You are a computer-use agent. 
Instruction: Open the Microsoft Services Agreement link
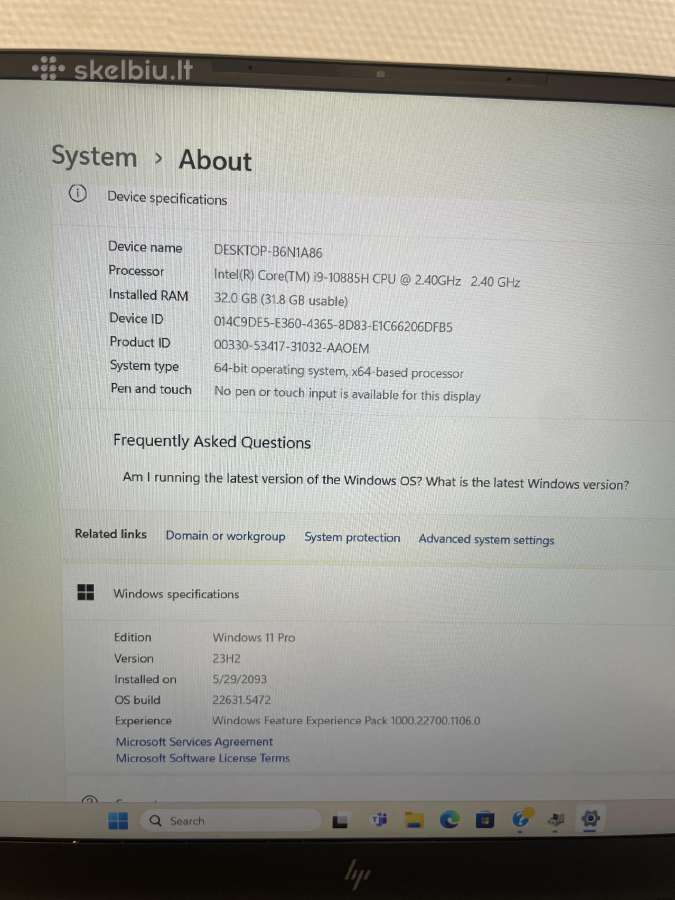pyautogui.click(x=195, y=742)
